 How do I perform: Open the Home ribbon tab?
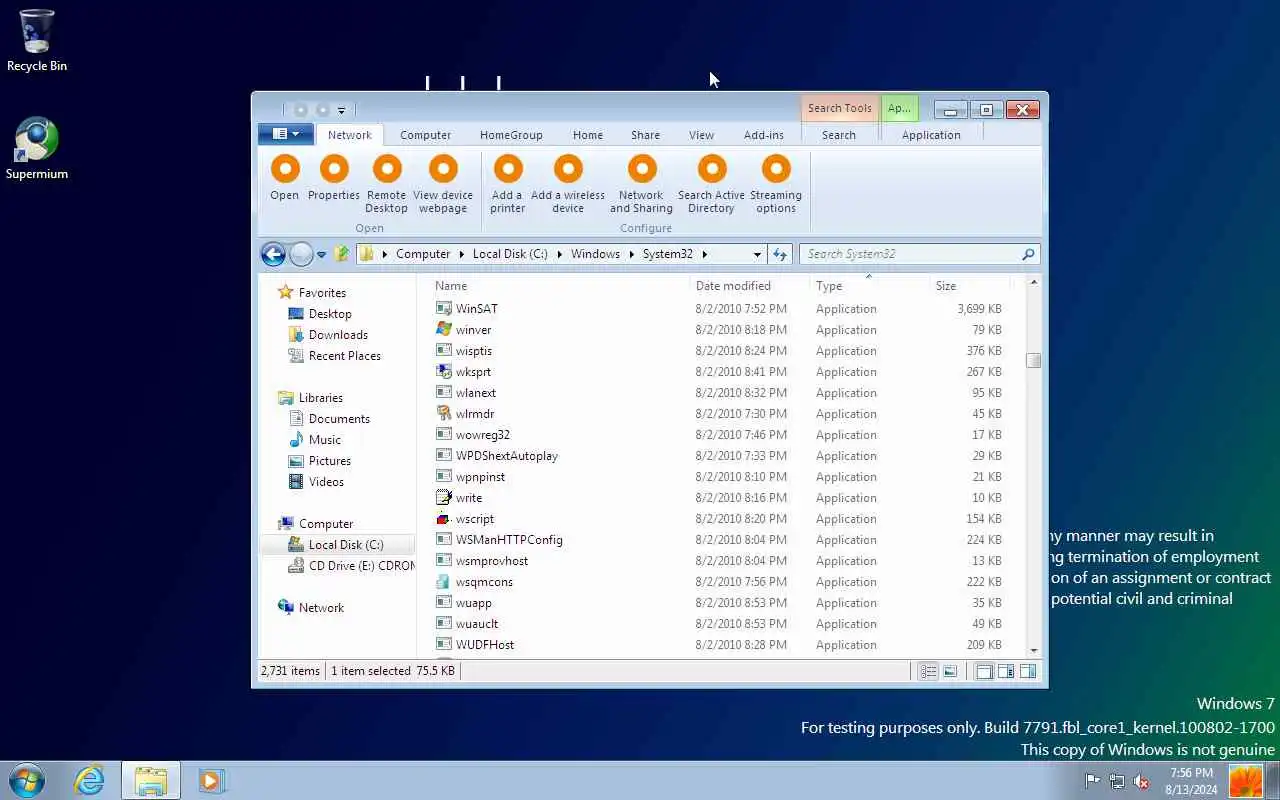pos(588,135)
